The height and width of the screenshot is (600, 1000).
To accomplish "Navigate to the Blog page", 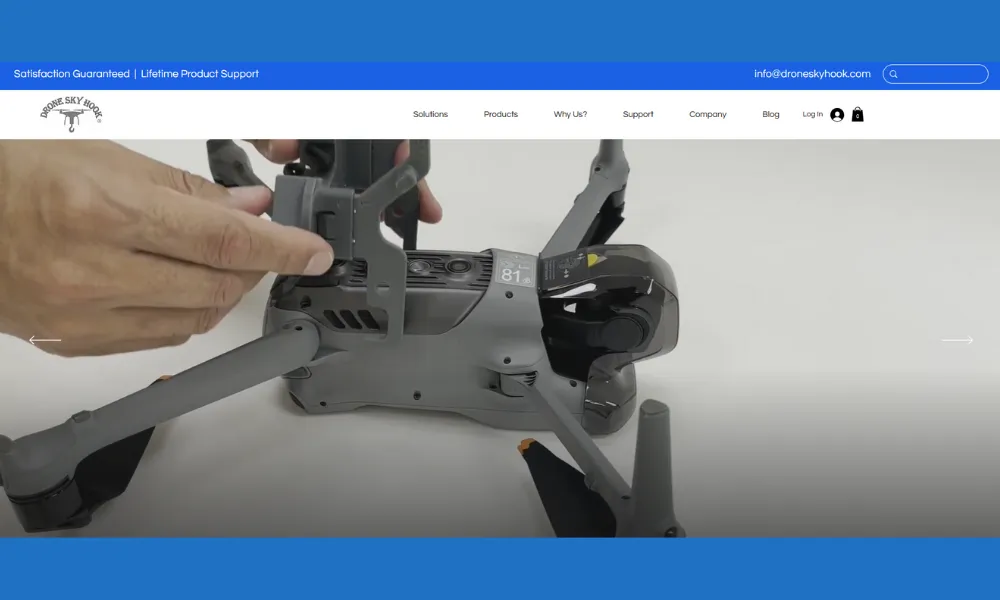I will pyautogui.click(x=770, y=115).
